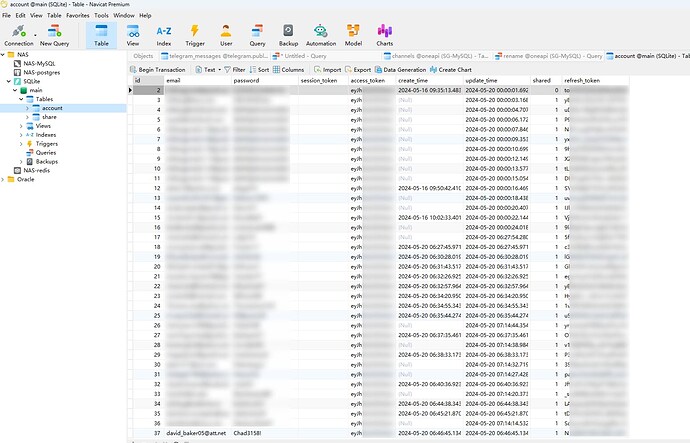Expand the Backups node
Viewport: 690px width, 443px height.
[x=21, y=161]
